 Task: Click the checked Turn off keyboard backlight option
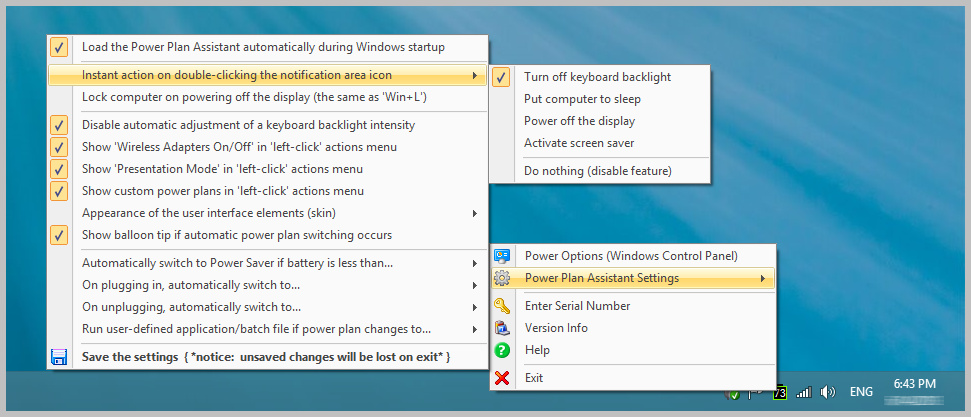(599, 77)
